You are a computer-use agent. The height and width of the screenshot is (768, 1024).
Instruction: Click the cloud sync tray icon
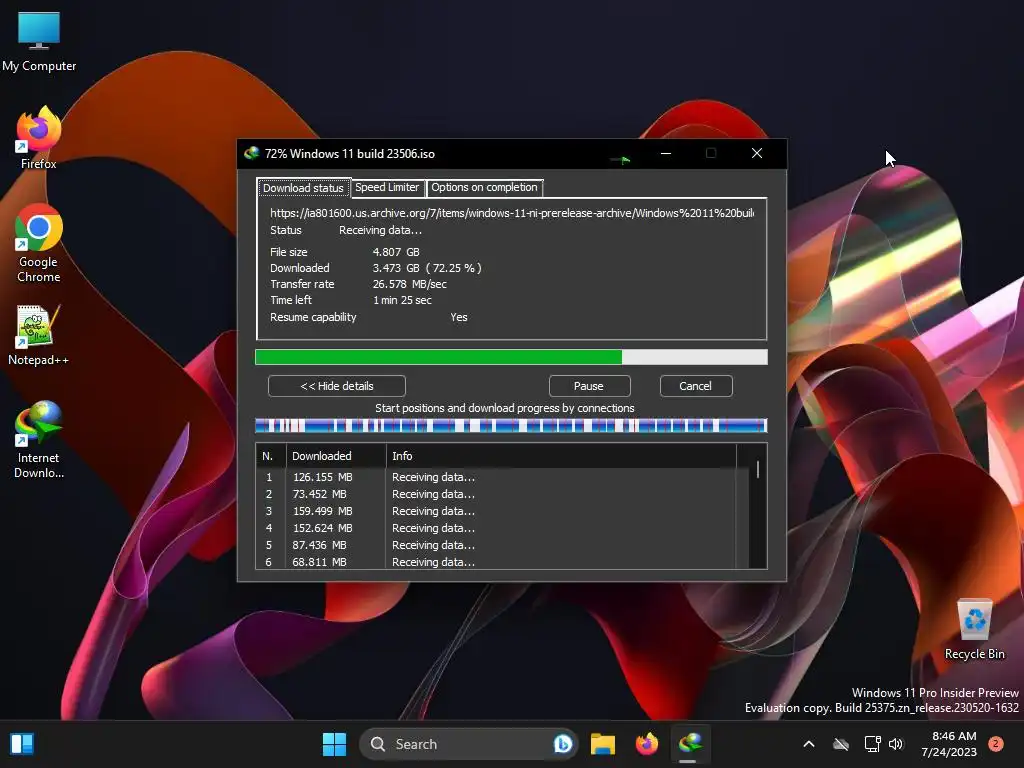841,744
